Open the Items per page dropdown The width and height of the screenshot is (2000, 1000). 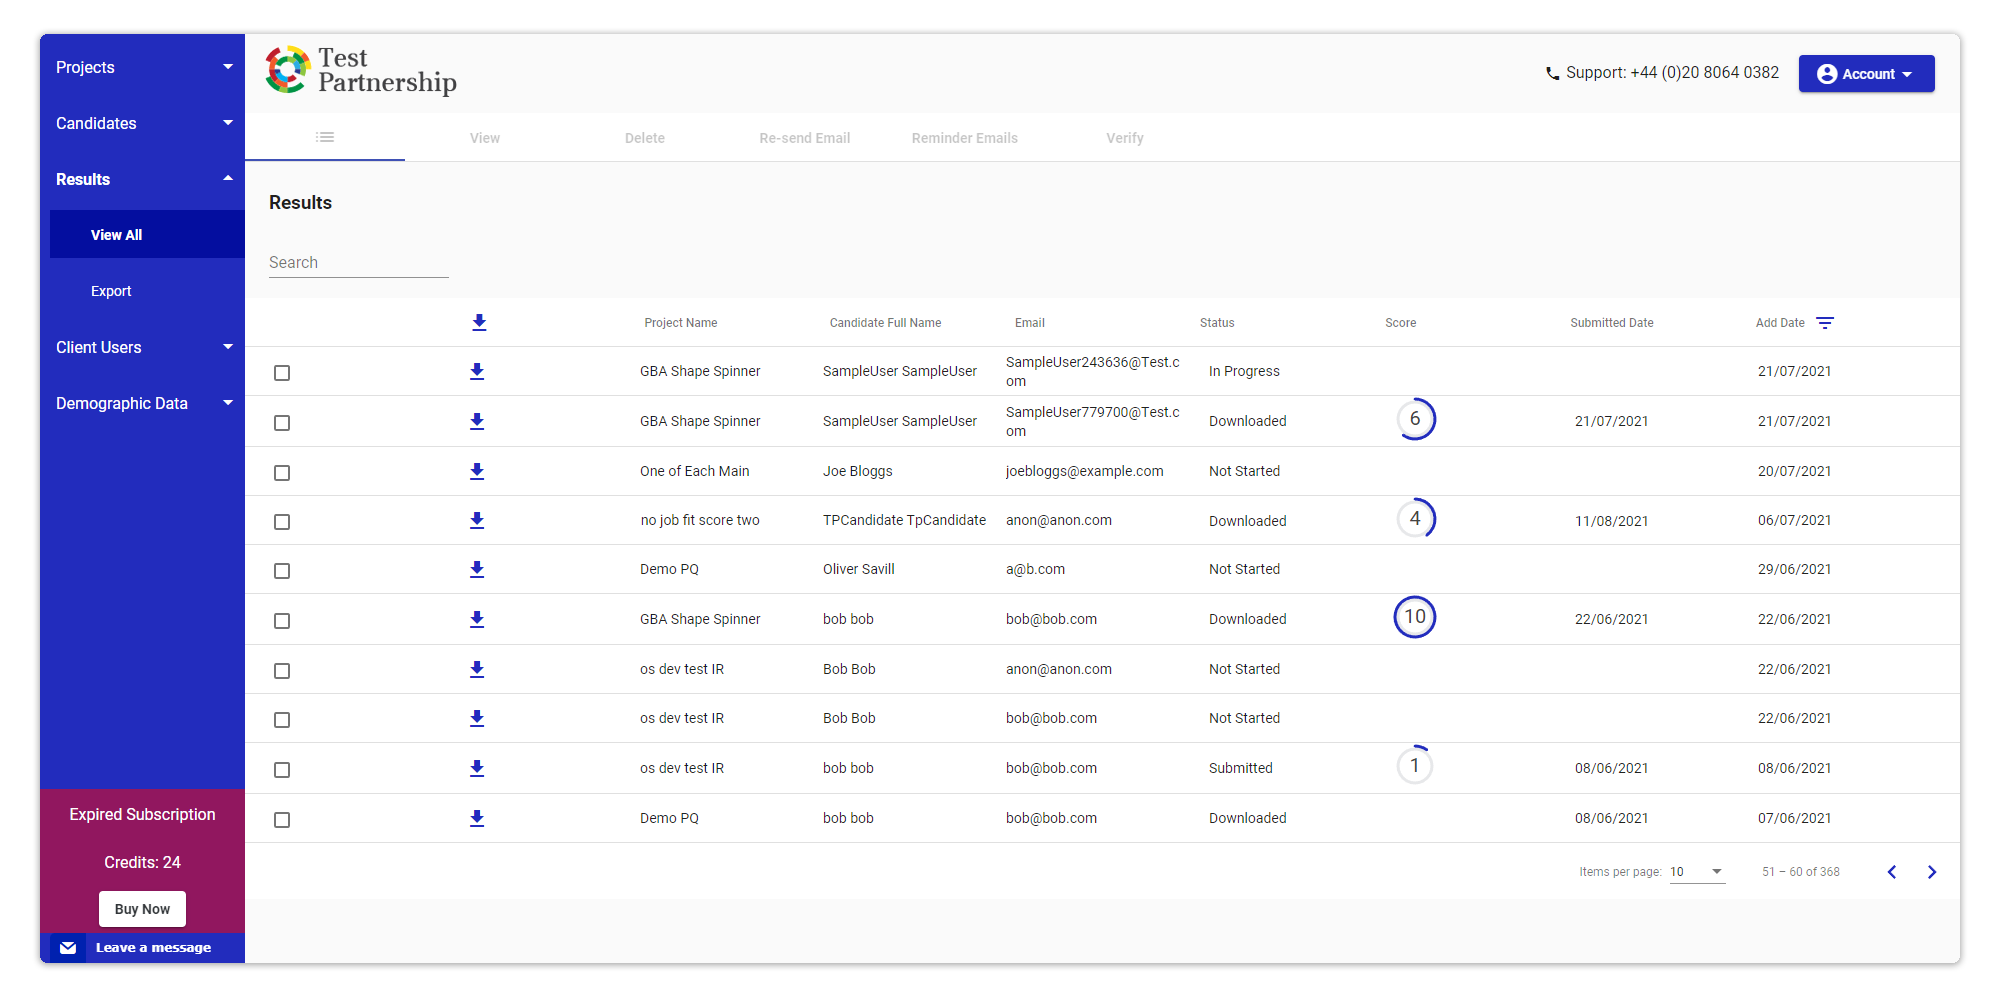pos(1697,872)
